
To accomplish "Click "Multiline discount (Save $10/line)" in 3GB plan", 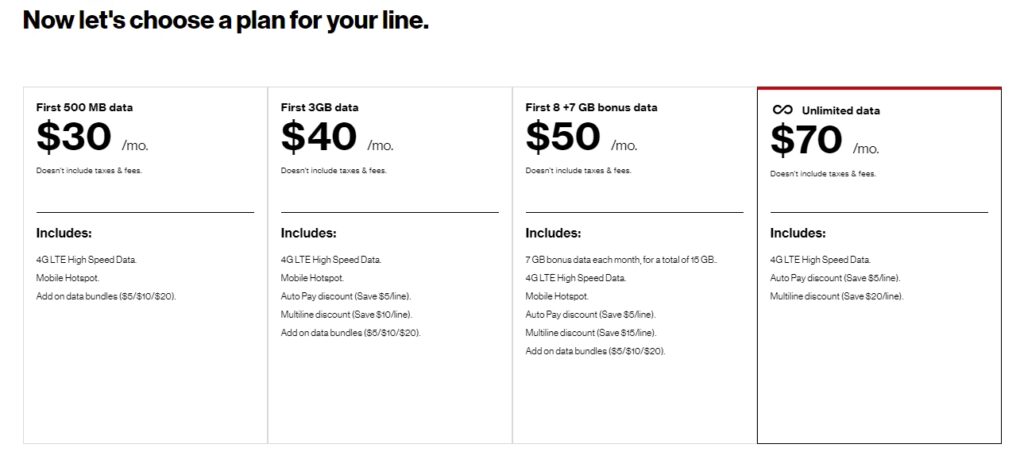I will coord(347,314).
